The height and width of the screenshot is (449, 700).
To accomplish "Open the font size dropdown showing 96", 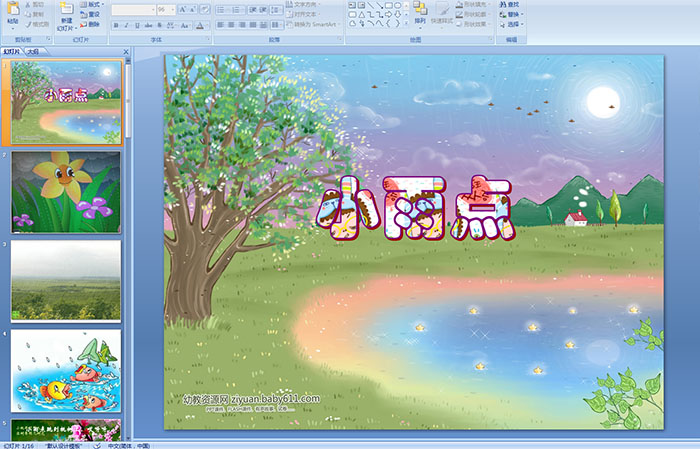I will click(x=166, y=10).
